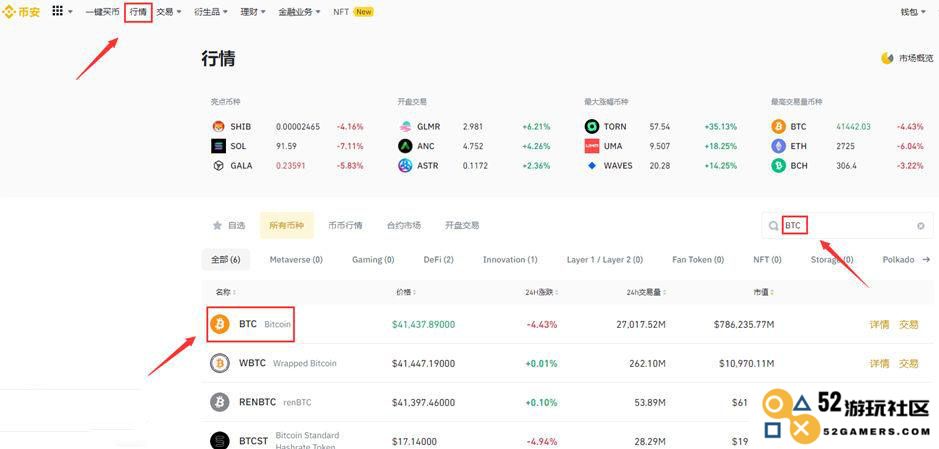Viewport: 939px width, 449px height.
Task: Click the RENBTC price $41,397.46000
Action: click(423, 402)
